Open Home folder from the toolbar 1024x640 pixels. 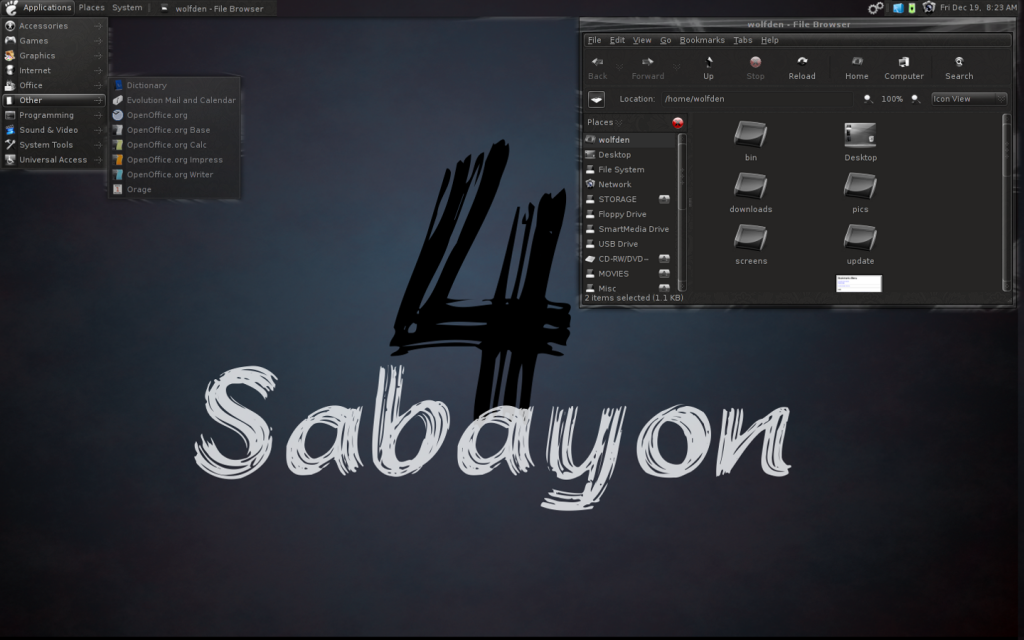point(856,67)
